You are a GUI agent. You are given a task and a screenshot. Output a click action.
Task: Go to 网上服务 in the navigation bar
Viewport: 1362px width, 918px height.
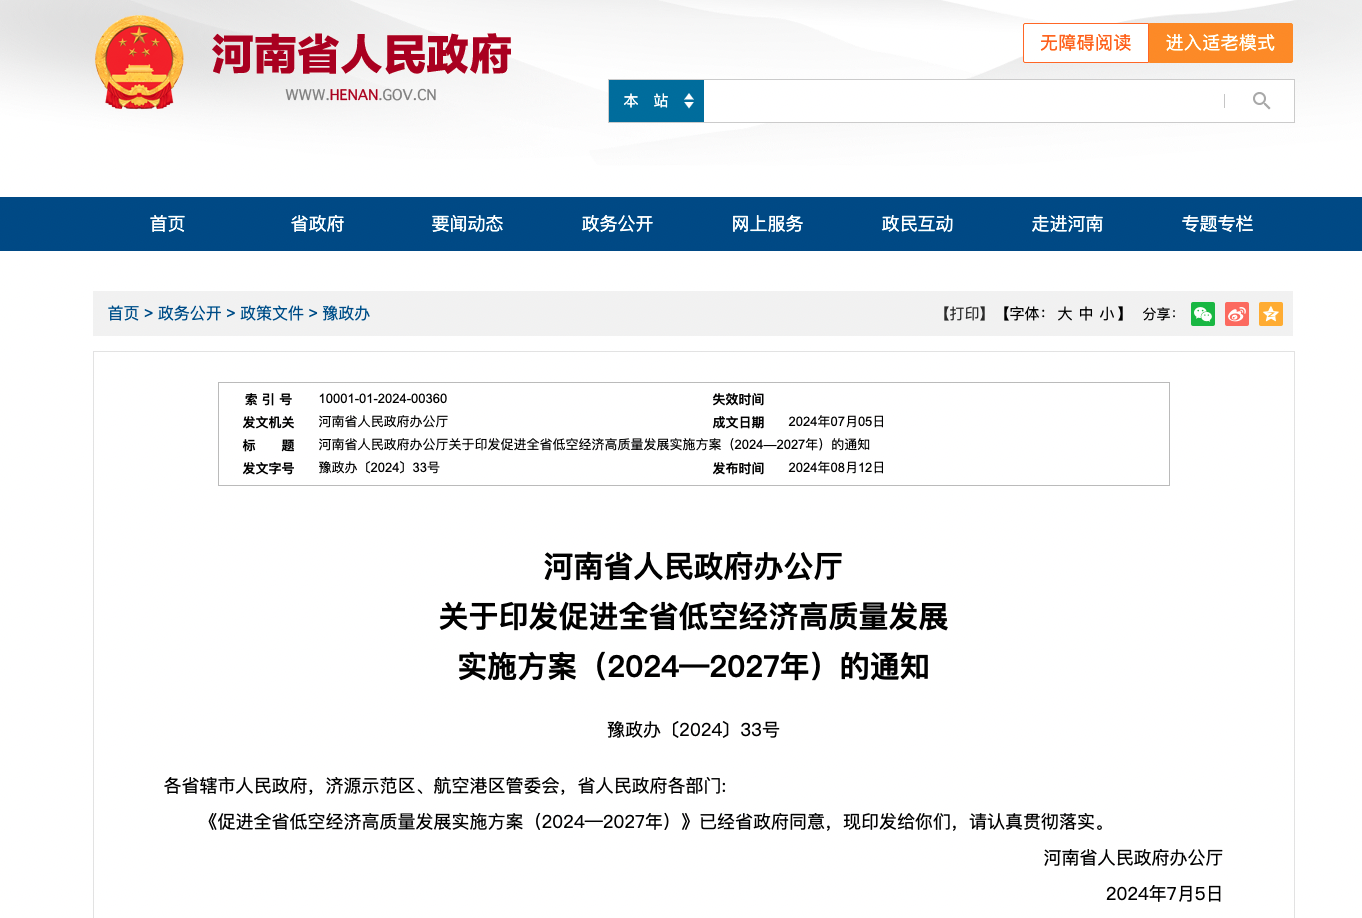767,224
